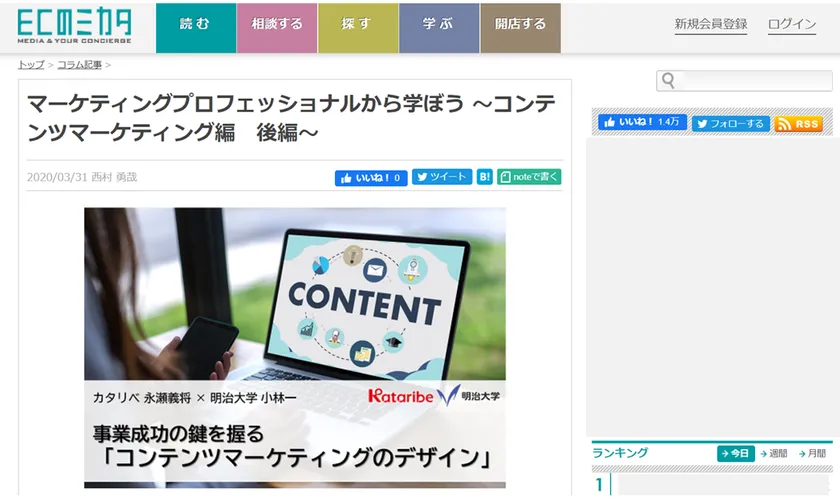Select ranking 月間 tab
The width and height of the screenshot is (840, 501).
click(813, 453)
